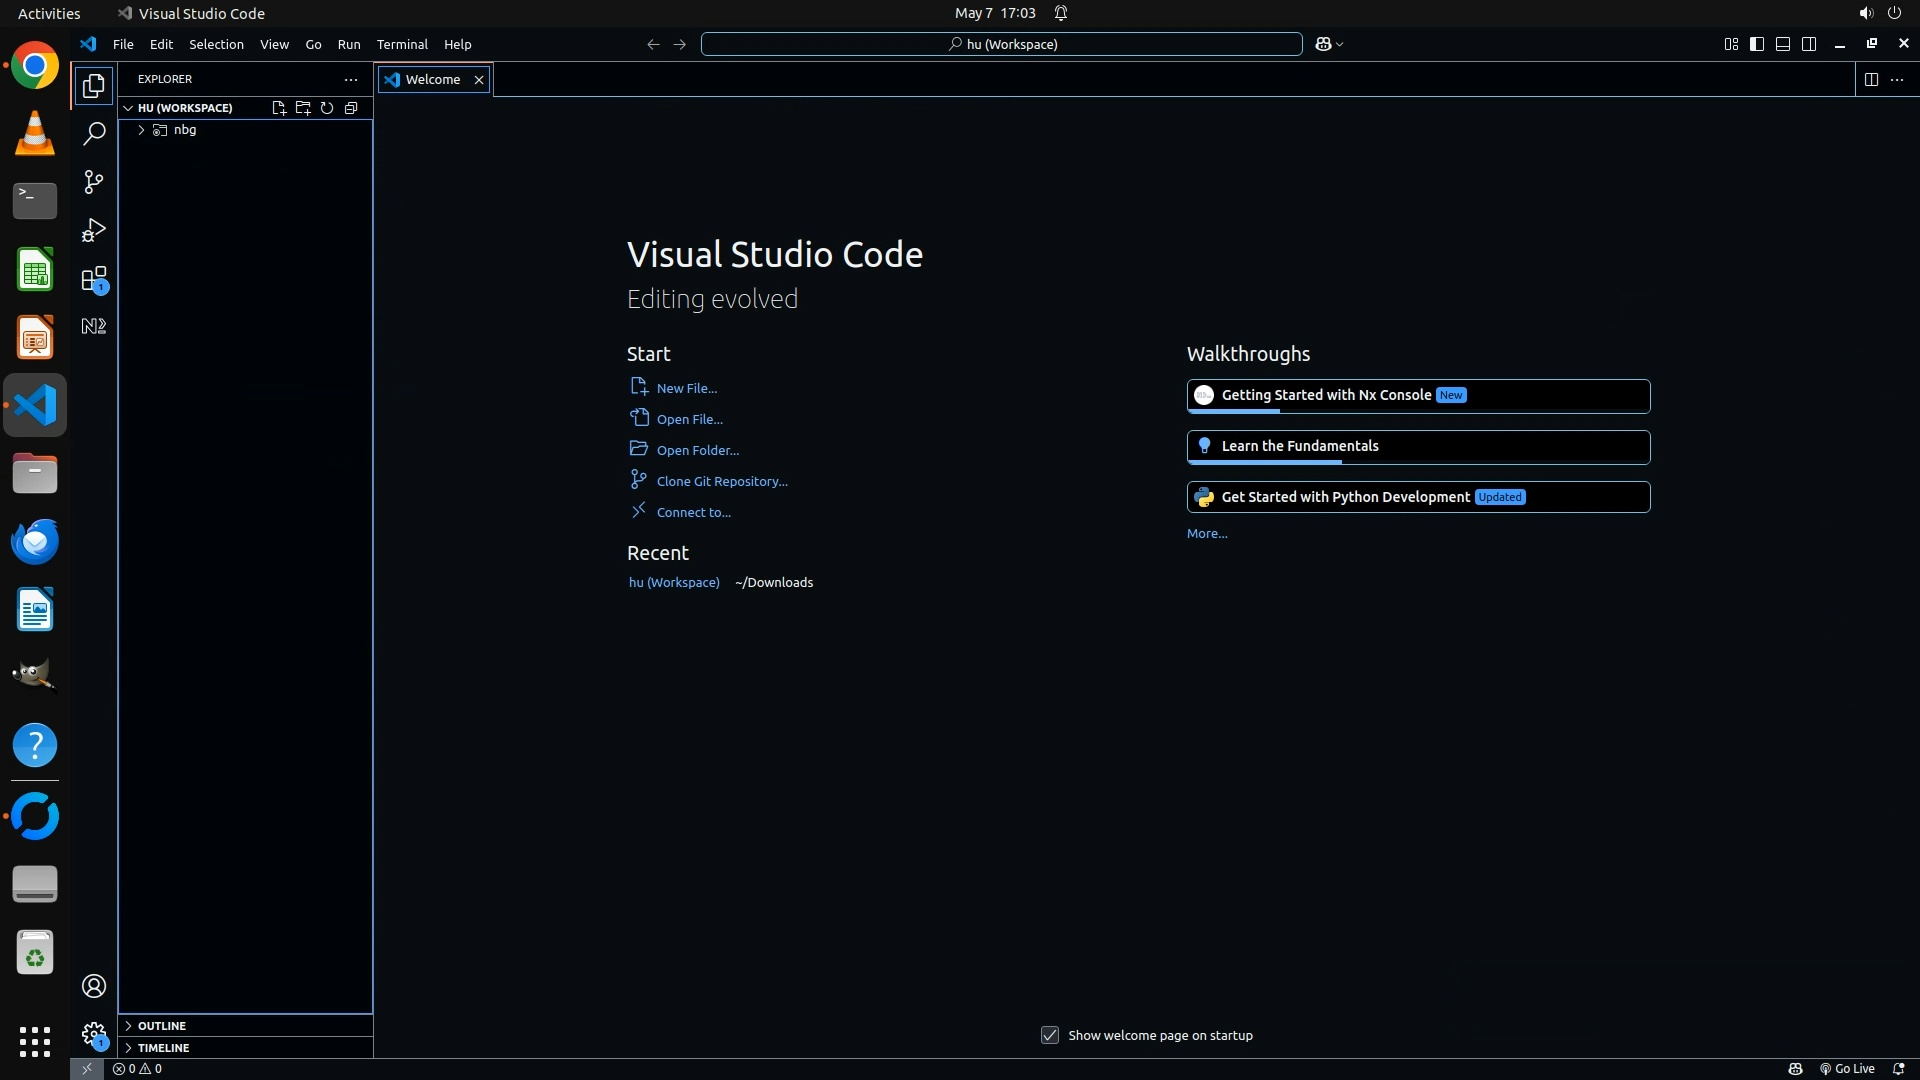Viewport: 1920px width, 1080px height.
Task: Open the Extensions view
Action: pyautogui.click(x=94, y=279)
